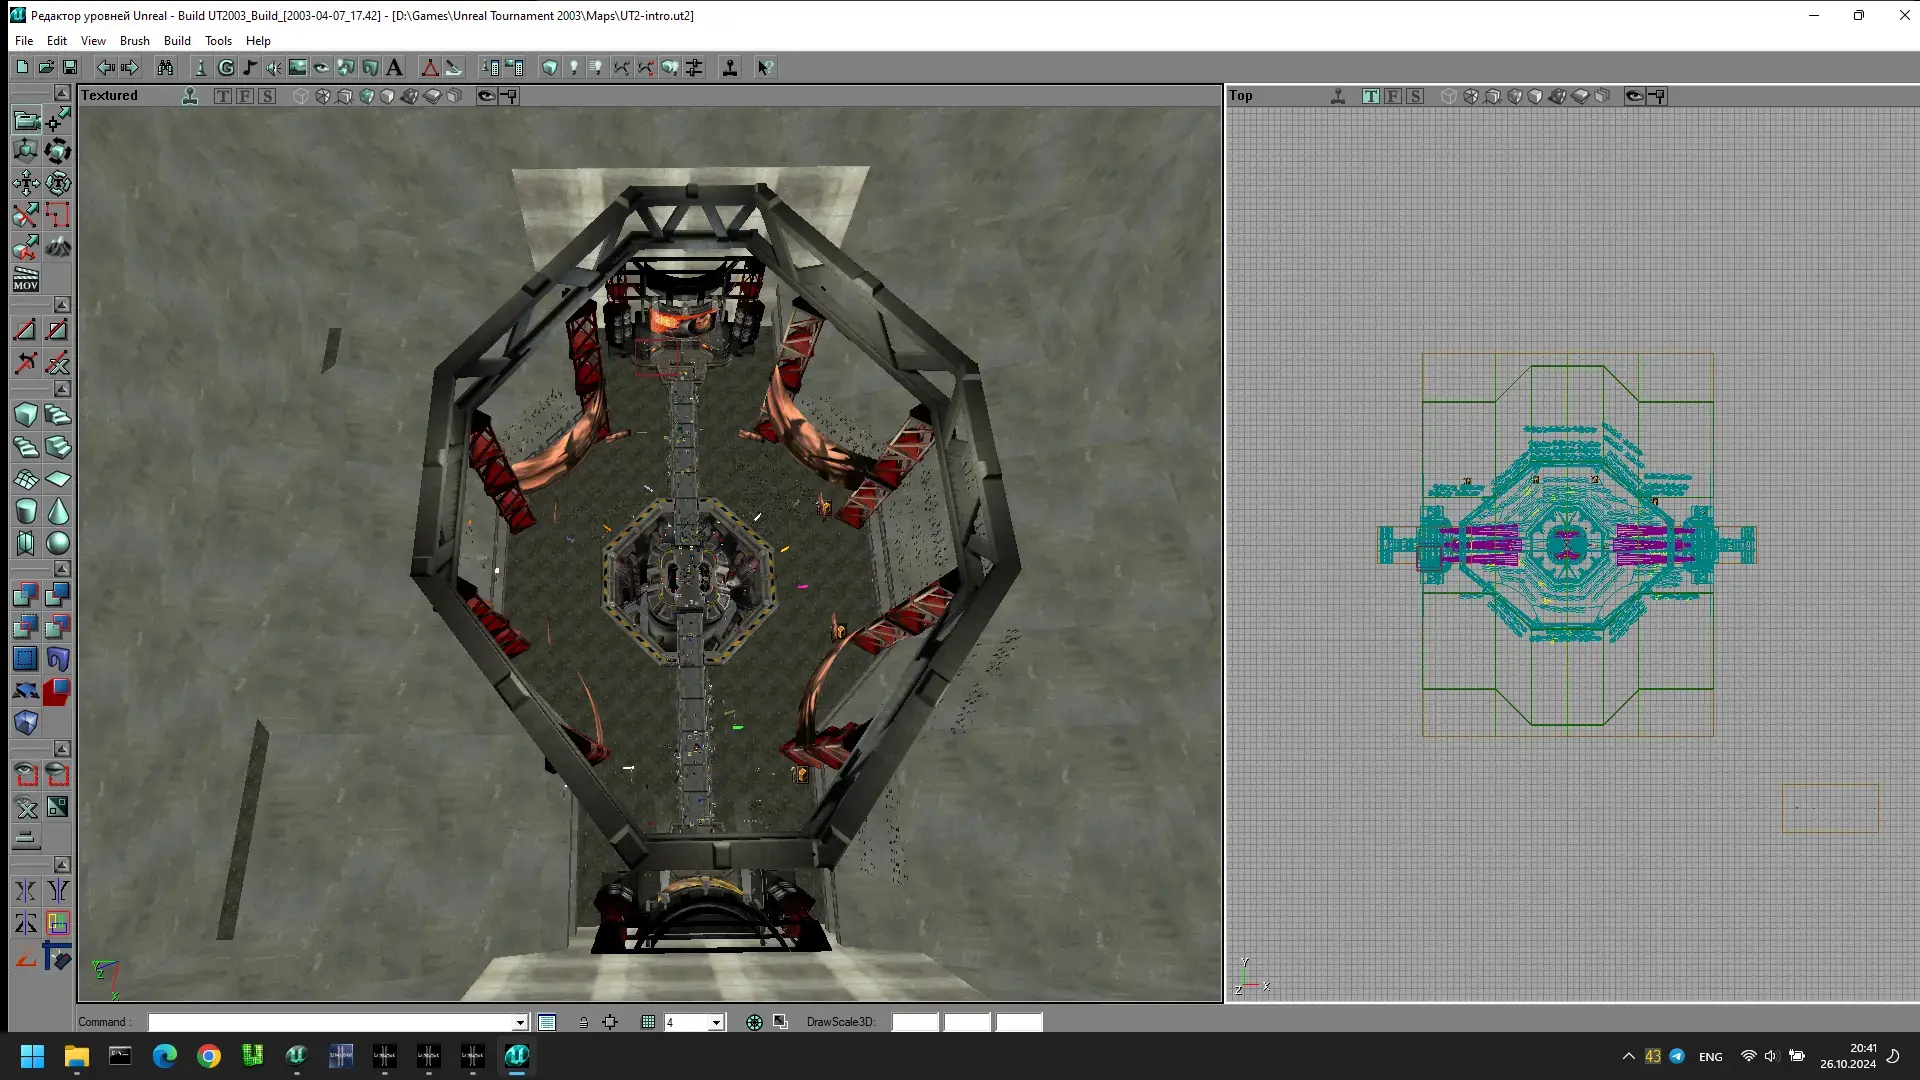The image size is (1920, 1080).
Task: Switch Textured viewport to Side view (S)
Action: click(267, 96)
